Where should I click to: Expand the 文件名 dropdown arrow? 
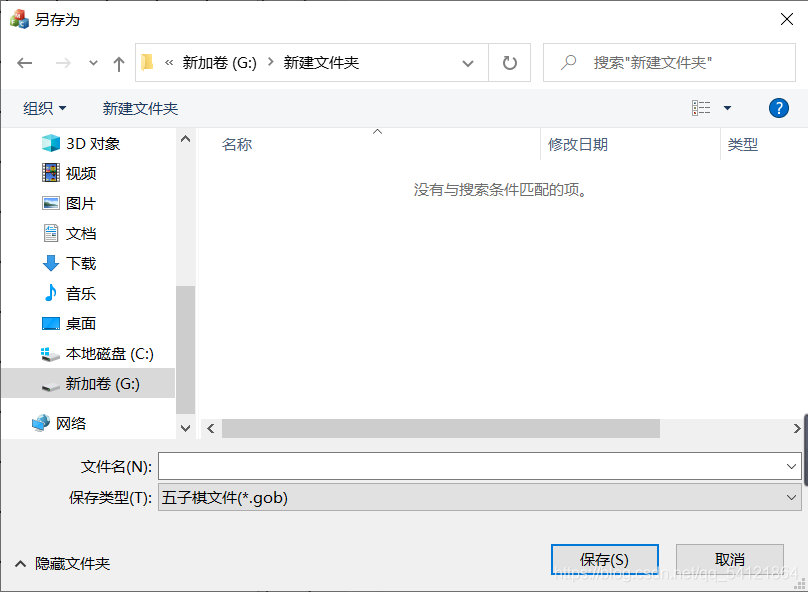point(791,466)
